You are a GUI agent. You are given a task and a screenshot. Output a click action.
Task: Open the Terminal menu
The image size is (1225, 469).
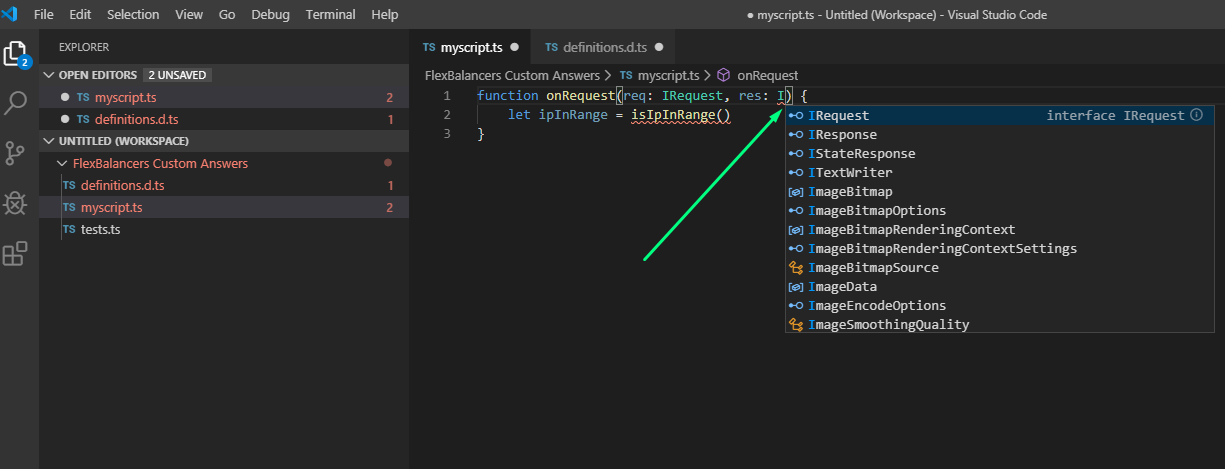point(328,15)
